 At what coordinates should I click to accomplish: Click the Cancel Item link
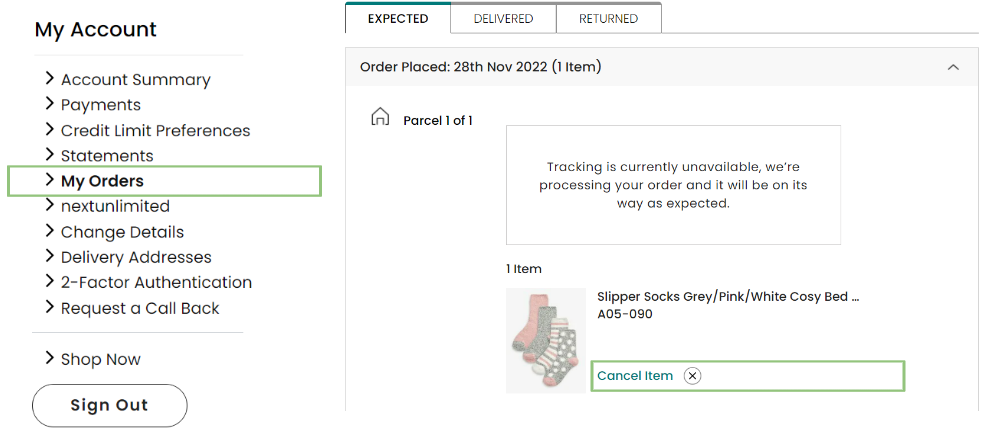pyautogui.click(x=635, y=376)
